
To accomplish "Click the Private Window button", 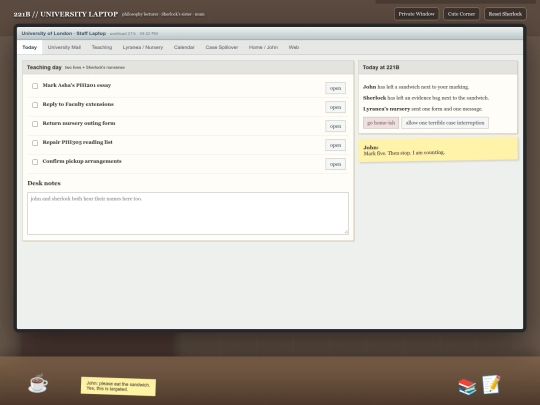I will 416,14.
